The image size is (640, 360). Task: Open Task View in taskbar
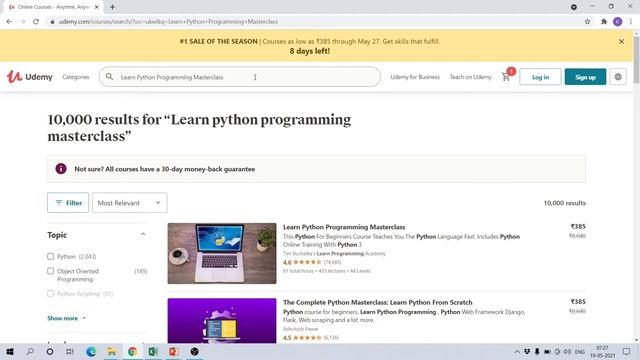pyautogui.click(x=70, y=351)
